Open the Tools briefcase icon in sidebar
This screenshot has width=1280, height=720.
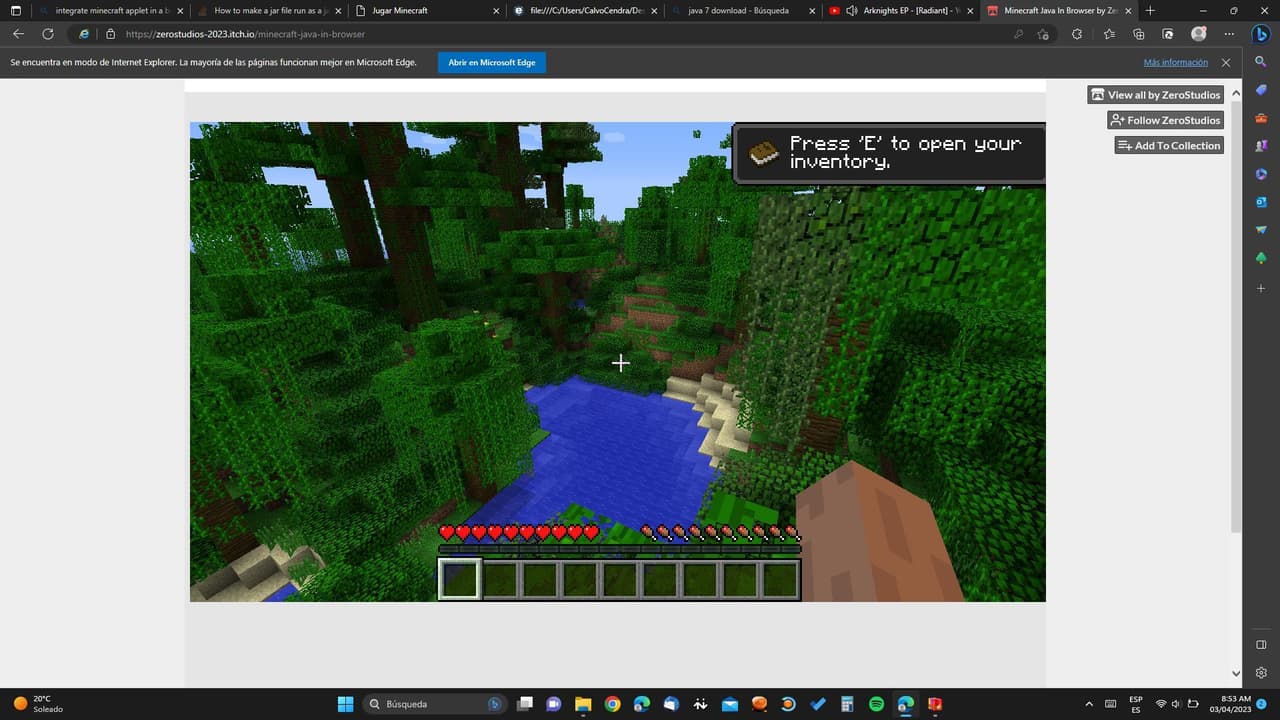1261,118
